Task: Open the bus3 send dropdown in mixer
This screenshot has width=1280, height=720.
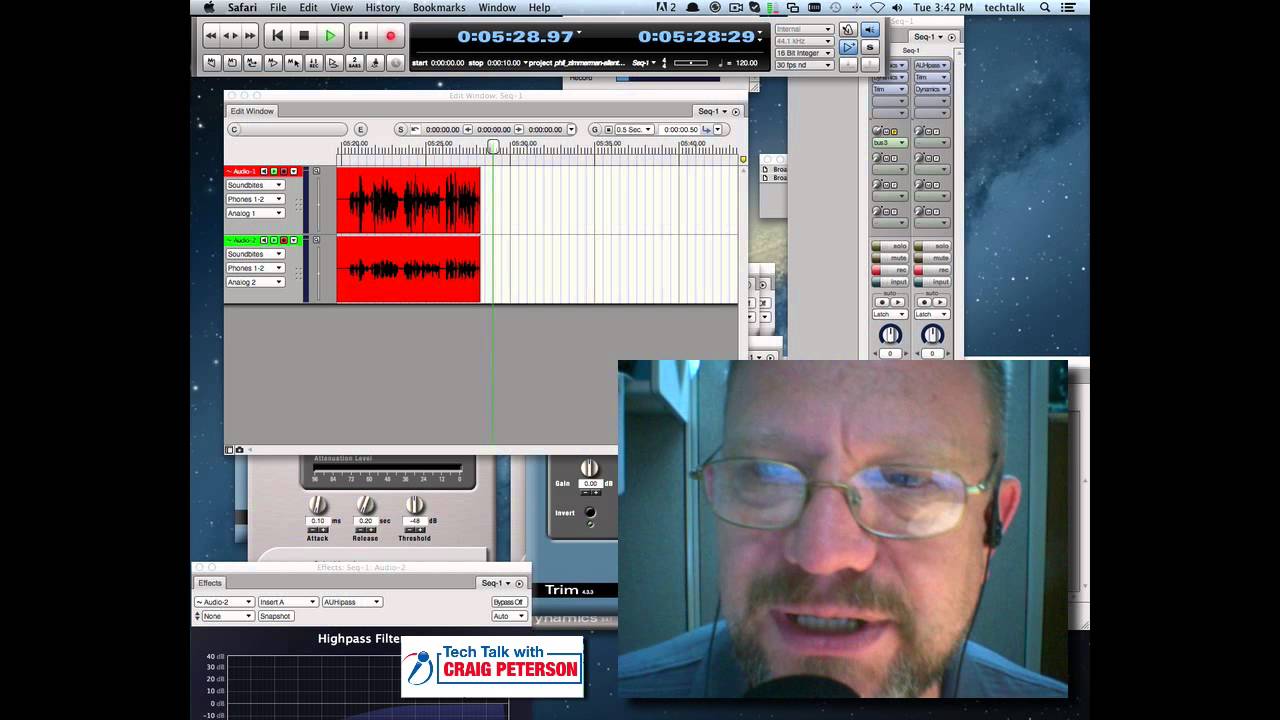Action: tap(890, 143)
